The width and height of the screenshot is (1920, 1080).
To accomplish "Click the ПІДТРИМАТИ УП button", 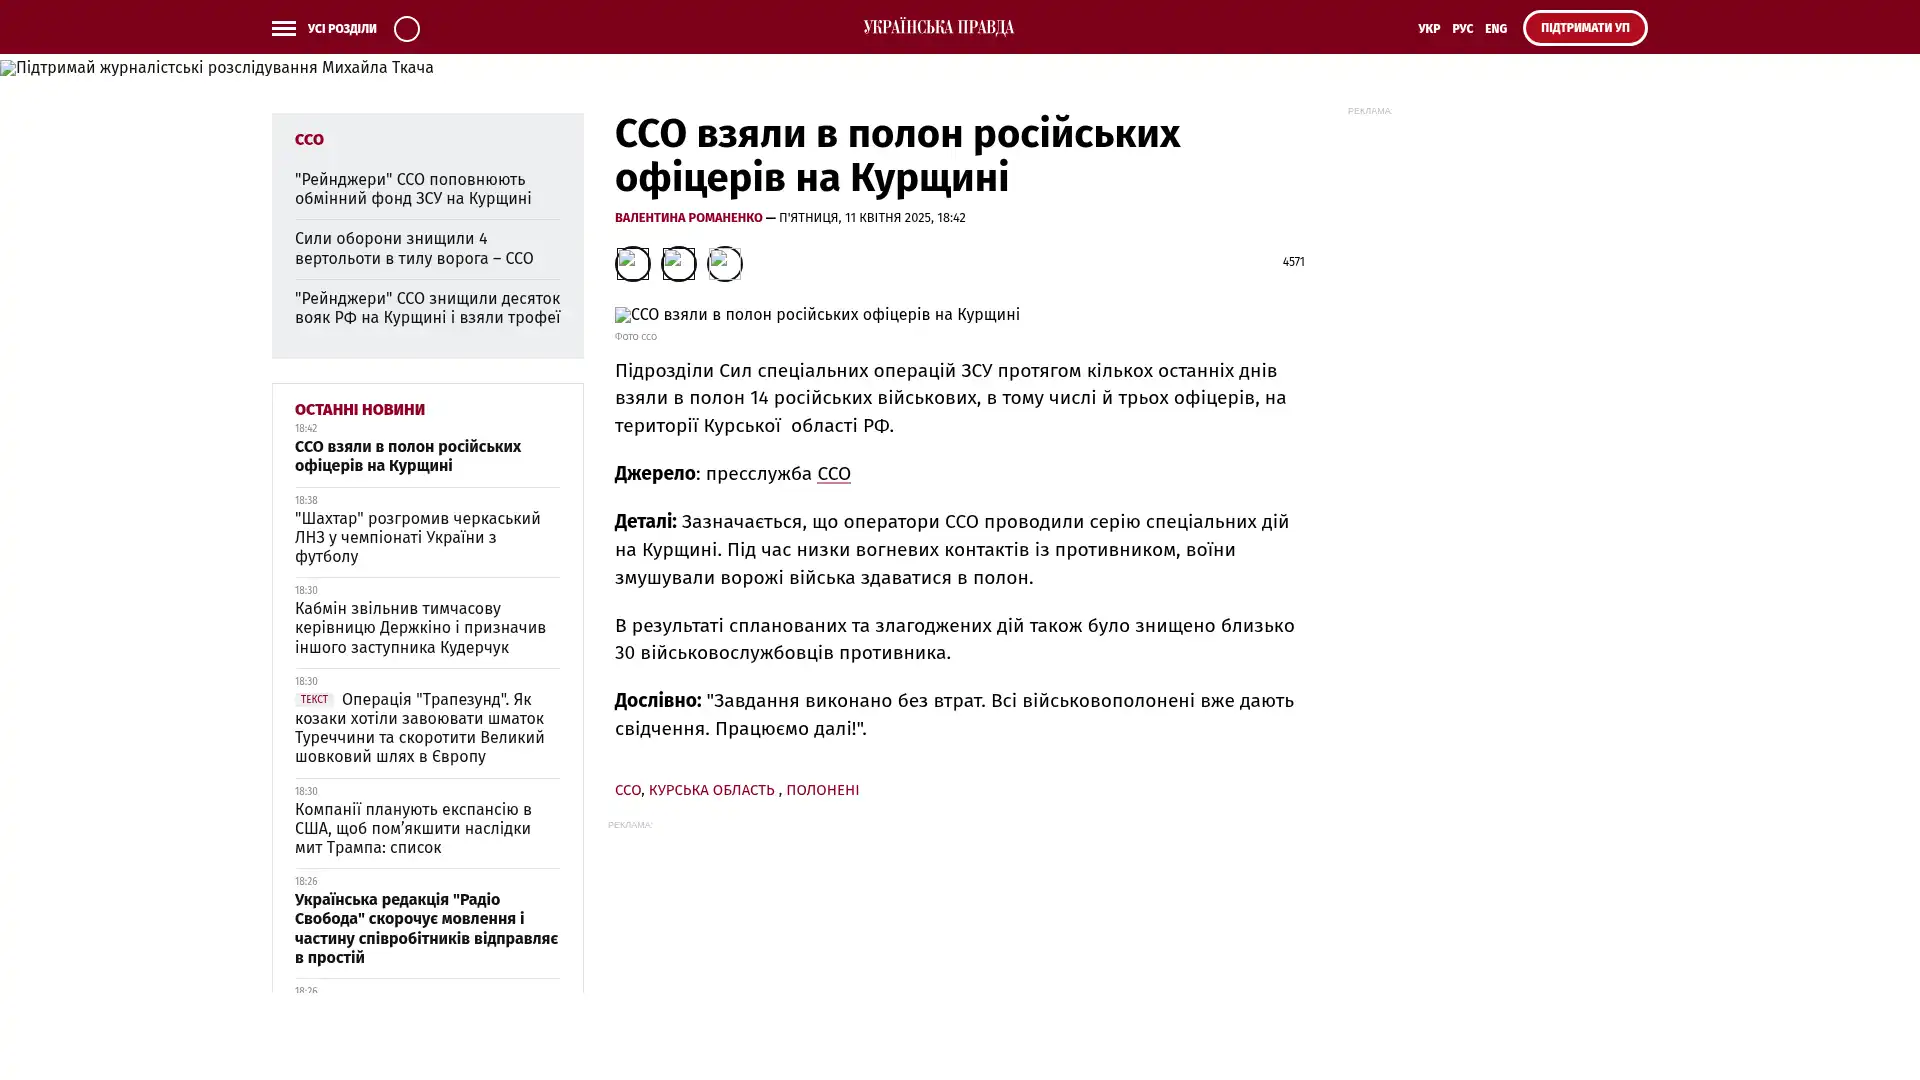I will point(1585,28).
